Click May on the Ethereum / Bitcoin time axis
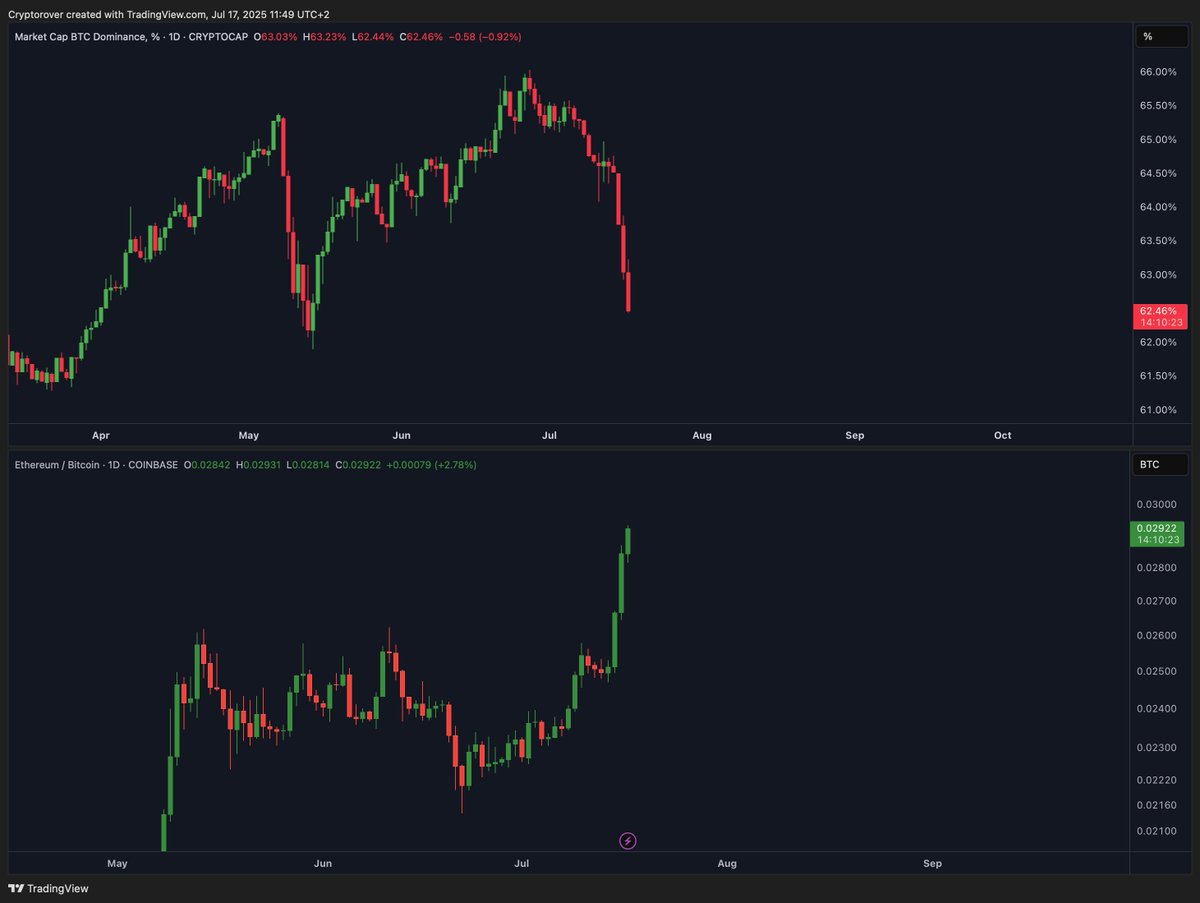The height and width of the screenshot is (903, 1200). [117, 864]
